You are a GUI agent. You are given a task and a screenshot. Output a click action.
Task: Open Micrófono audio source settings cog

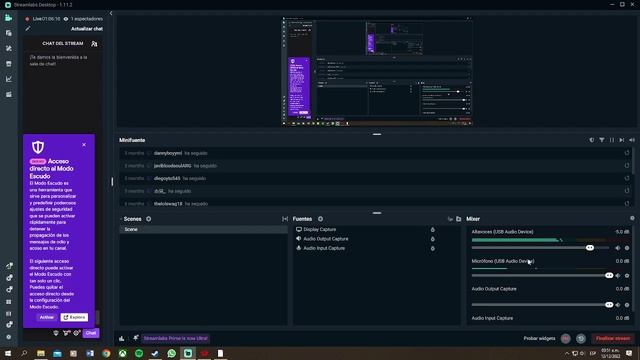627,276
